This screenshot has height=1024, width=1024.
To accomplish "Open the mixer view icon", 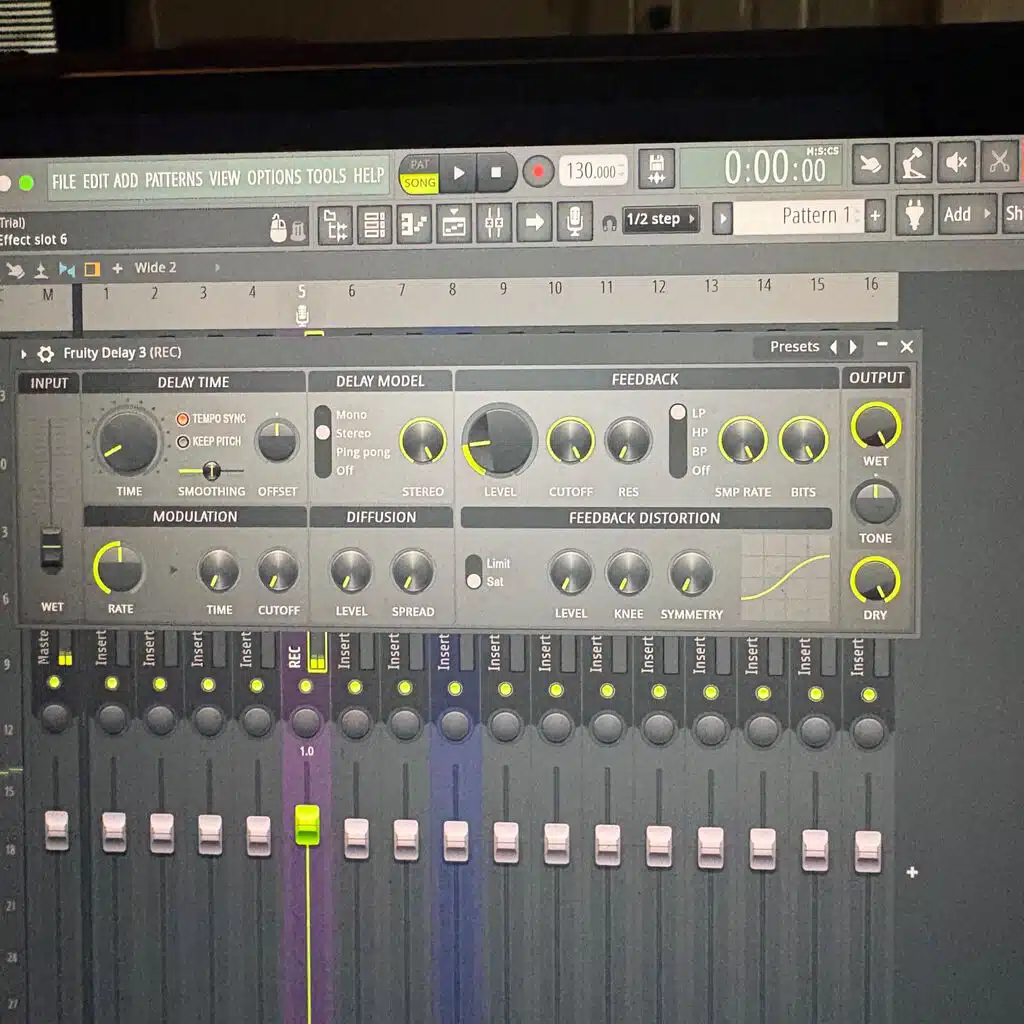I will click(494, 223).
